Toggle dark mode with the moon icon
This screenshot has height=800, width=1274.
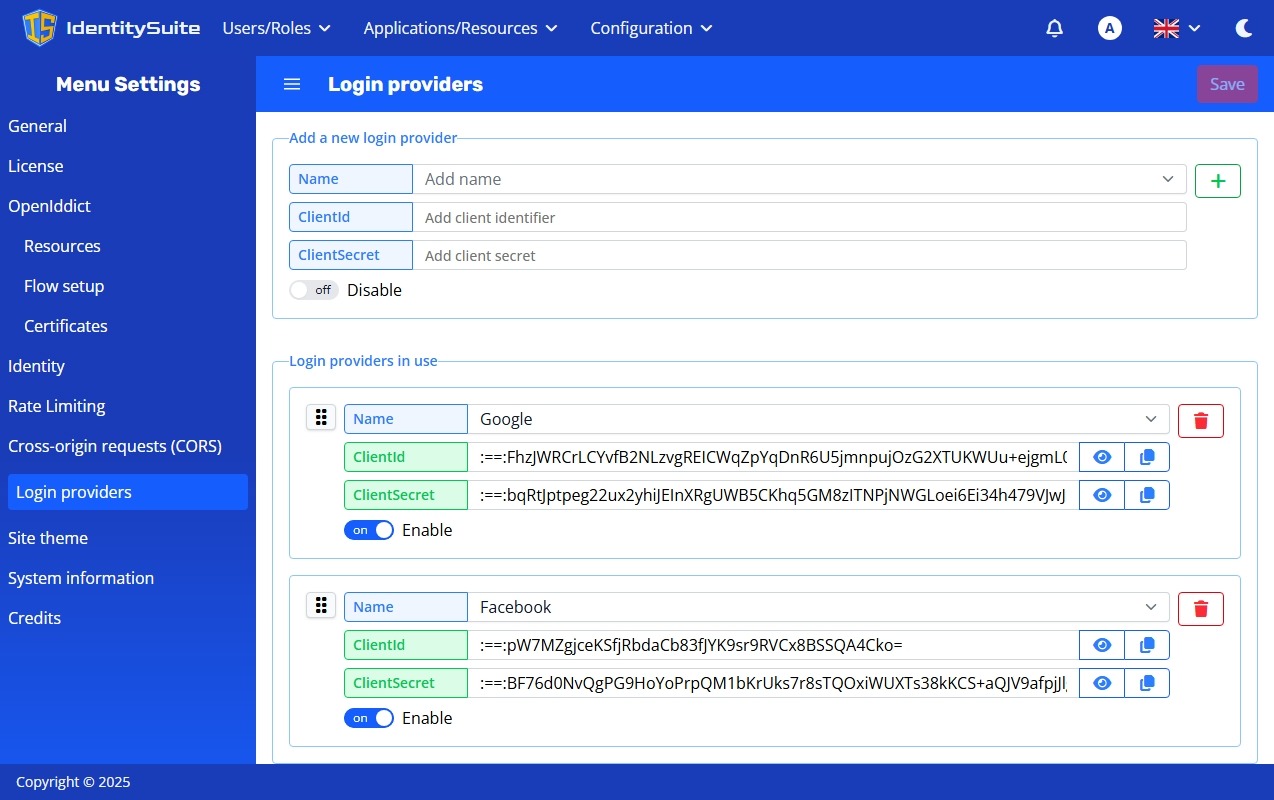pyautogui.click(x=1244, y=28)
